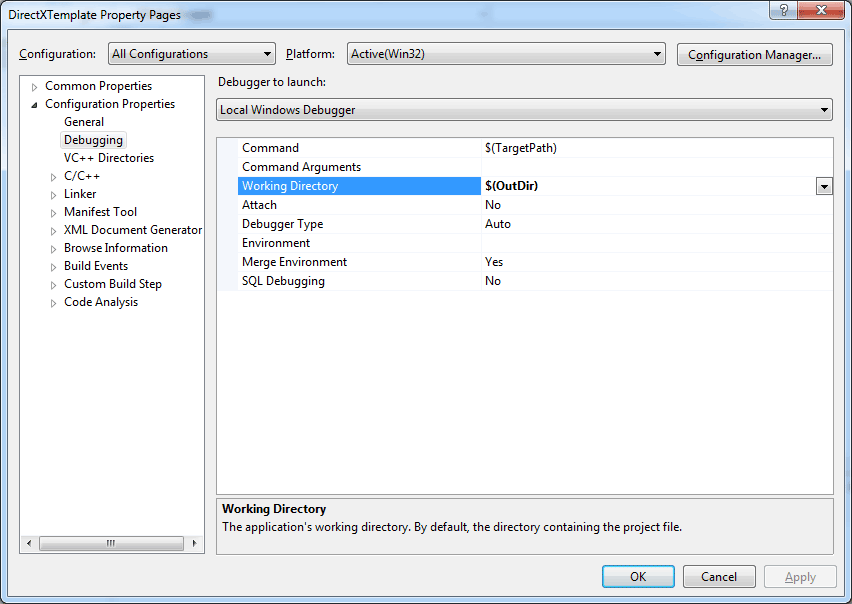
Task: Expand the Code Analysis node arrow
Action: 53,303
